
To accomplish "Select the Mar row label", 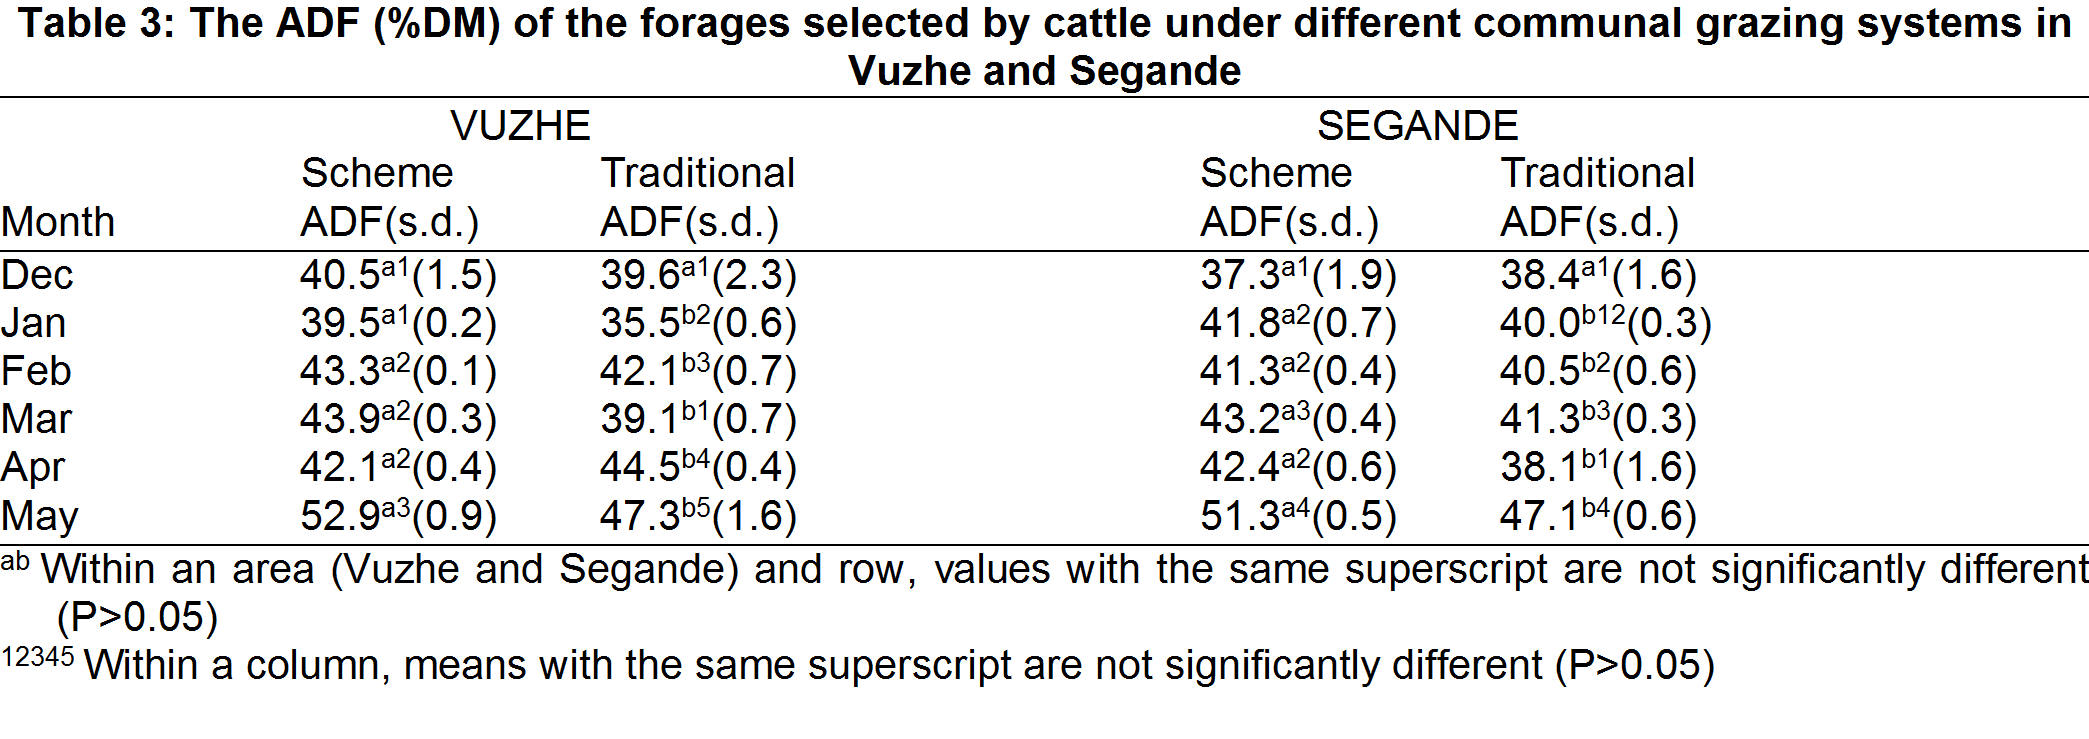I will point(36,419).
